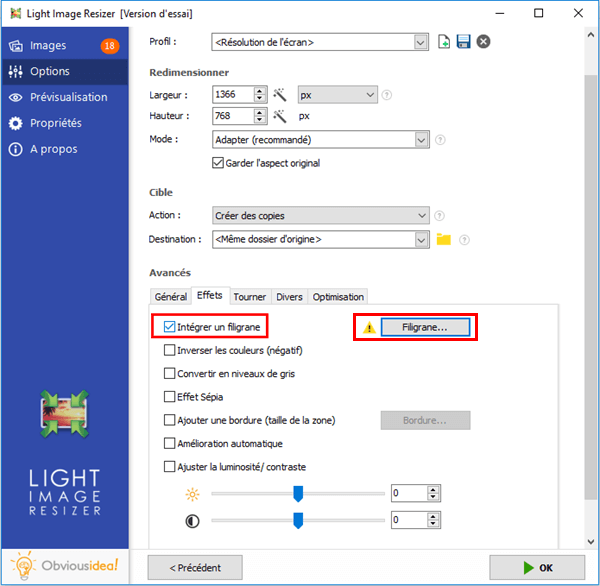Image resolution: width=600 pixels, height=586 pixels.
Task: Switch to the Général tab
Action: [x=170, y=297]
